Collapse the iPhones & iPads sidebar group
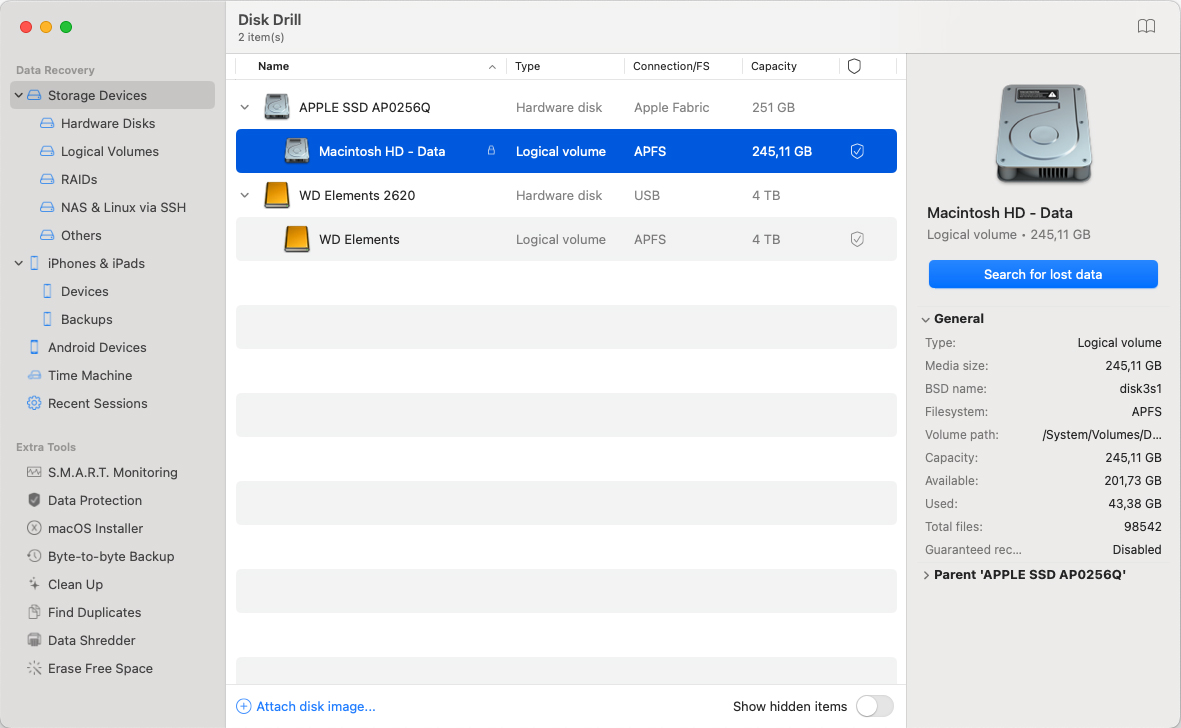The height and width of the screenshot is (728, 1181). [19, 263]
